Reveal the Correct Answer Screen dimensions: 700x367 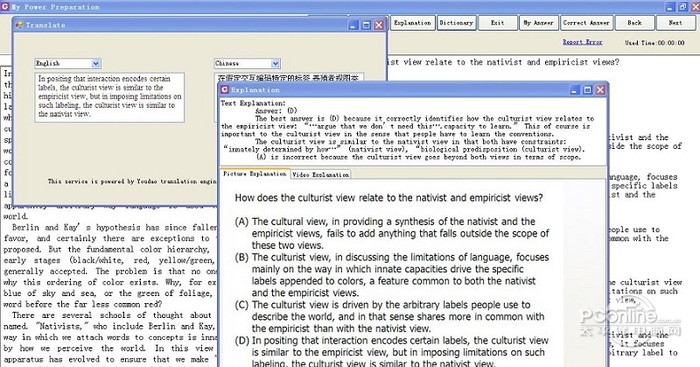coord(586,23)
